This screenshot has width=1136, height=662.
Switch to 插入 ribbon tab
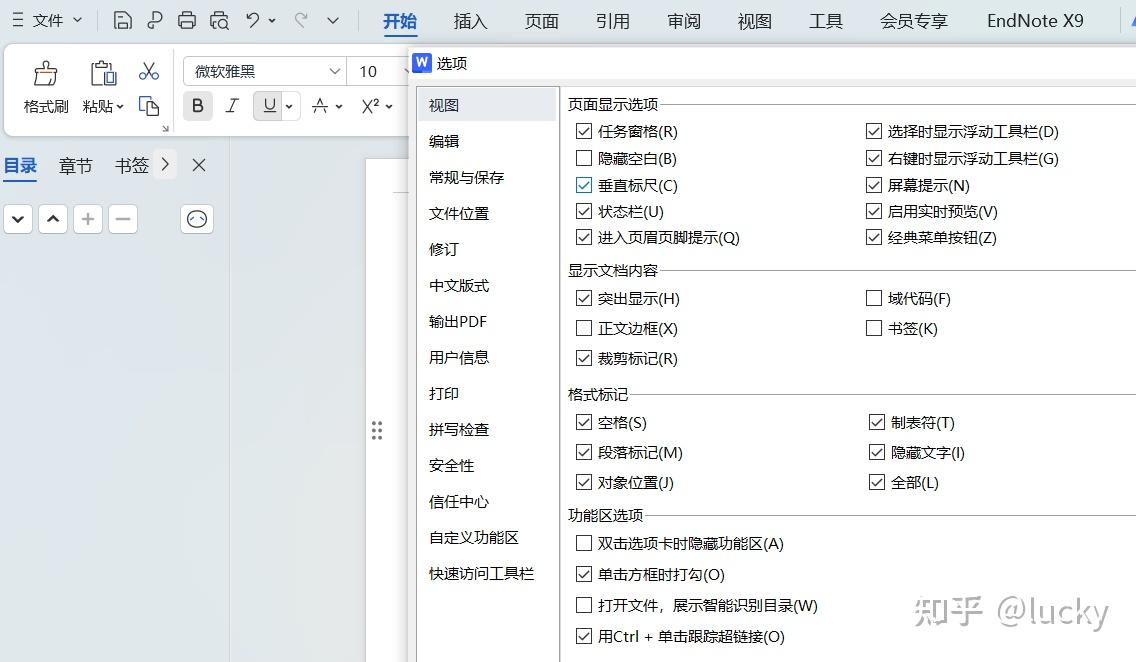point(470,21)
